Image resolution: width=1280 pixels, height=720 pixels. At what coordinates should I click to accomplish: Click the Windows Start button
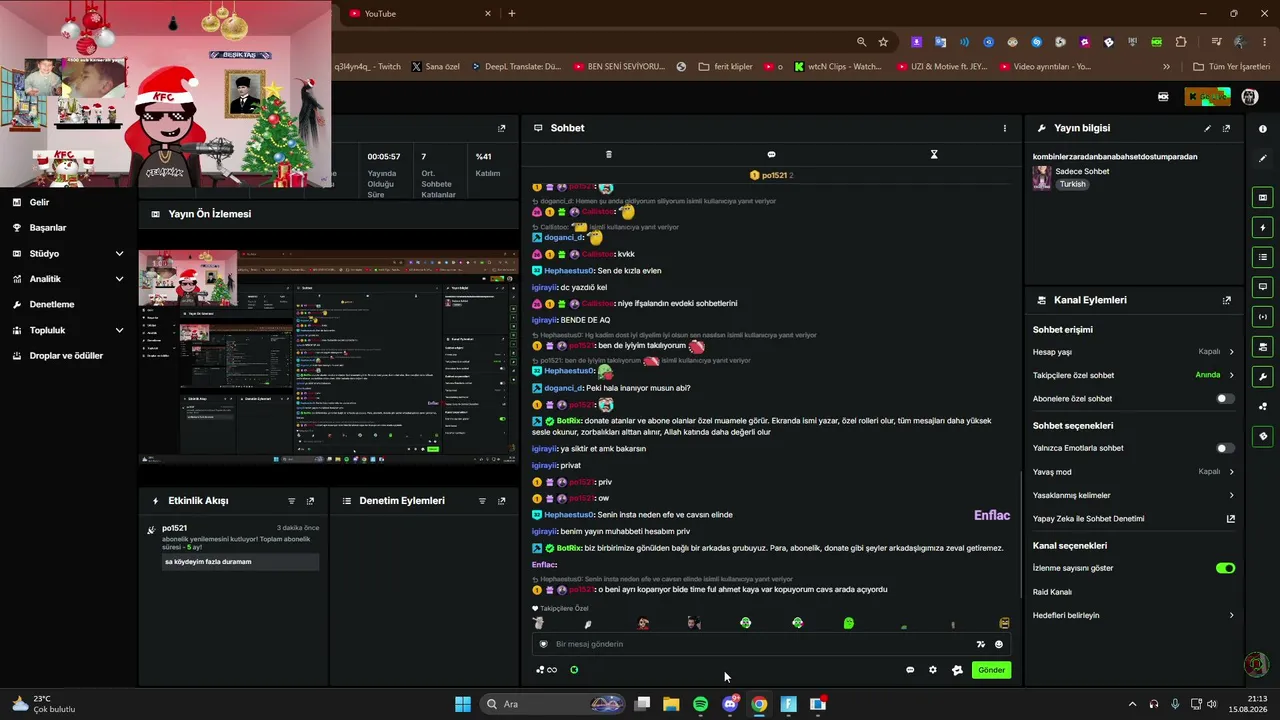(463, 704)
